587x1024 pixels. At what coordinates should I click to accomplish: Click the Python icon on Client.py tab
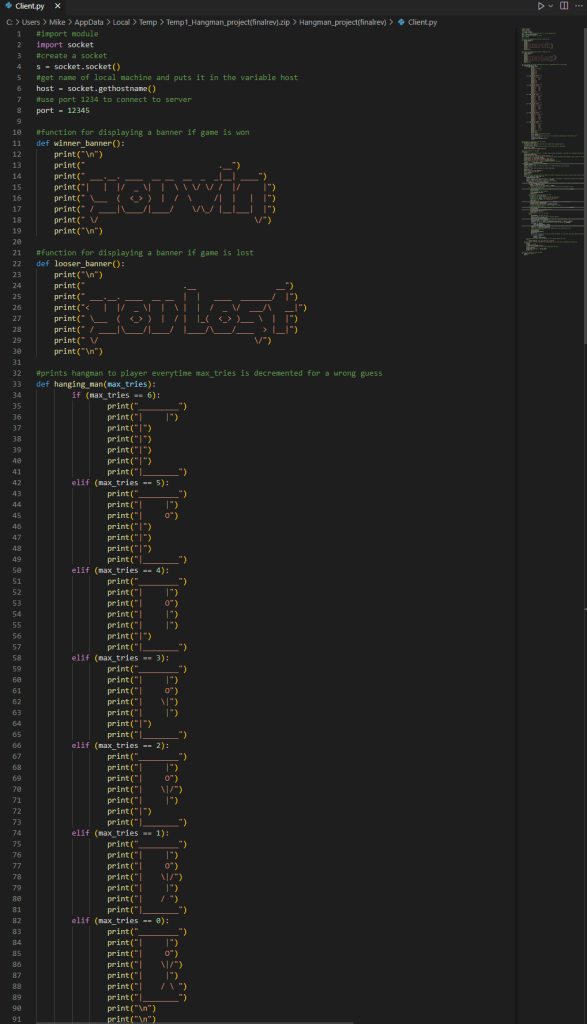8,6
